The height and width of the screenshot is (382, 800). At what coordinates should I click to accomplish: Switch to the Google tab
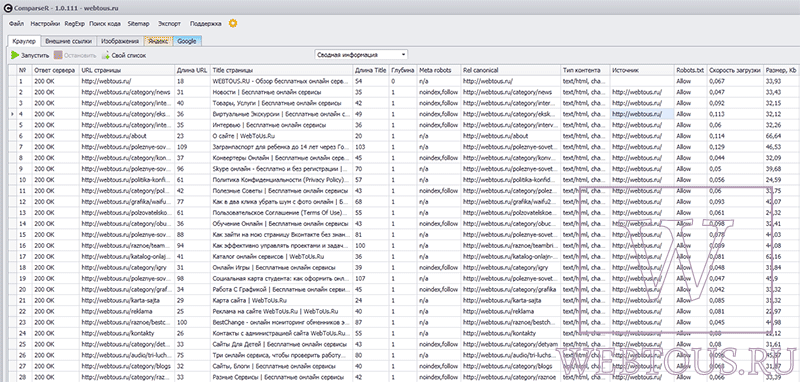tap(187, 41)
